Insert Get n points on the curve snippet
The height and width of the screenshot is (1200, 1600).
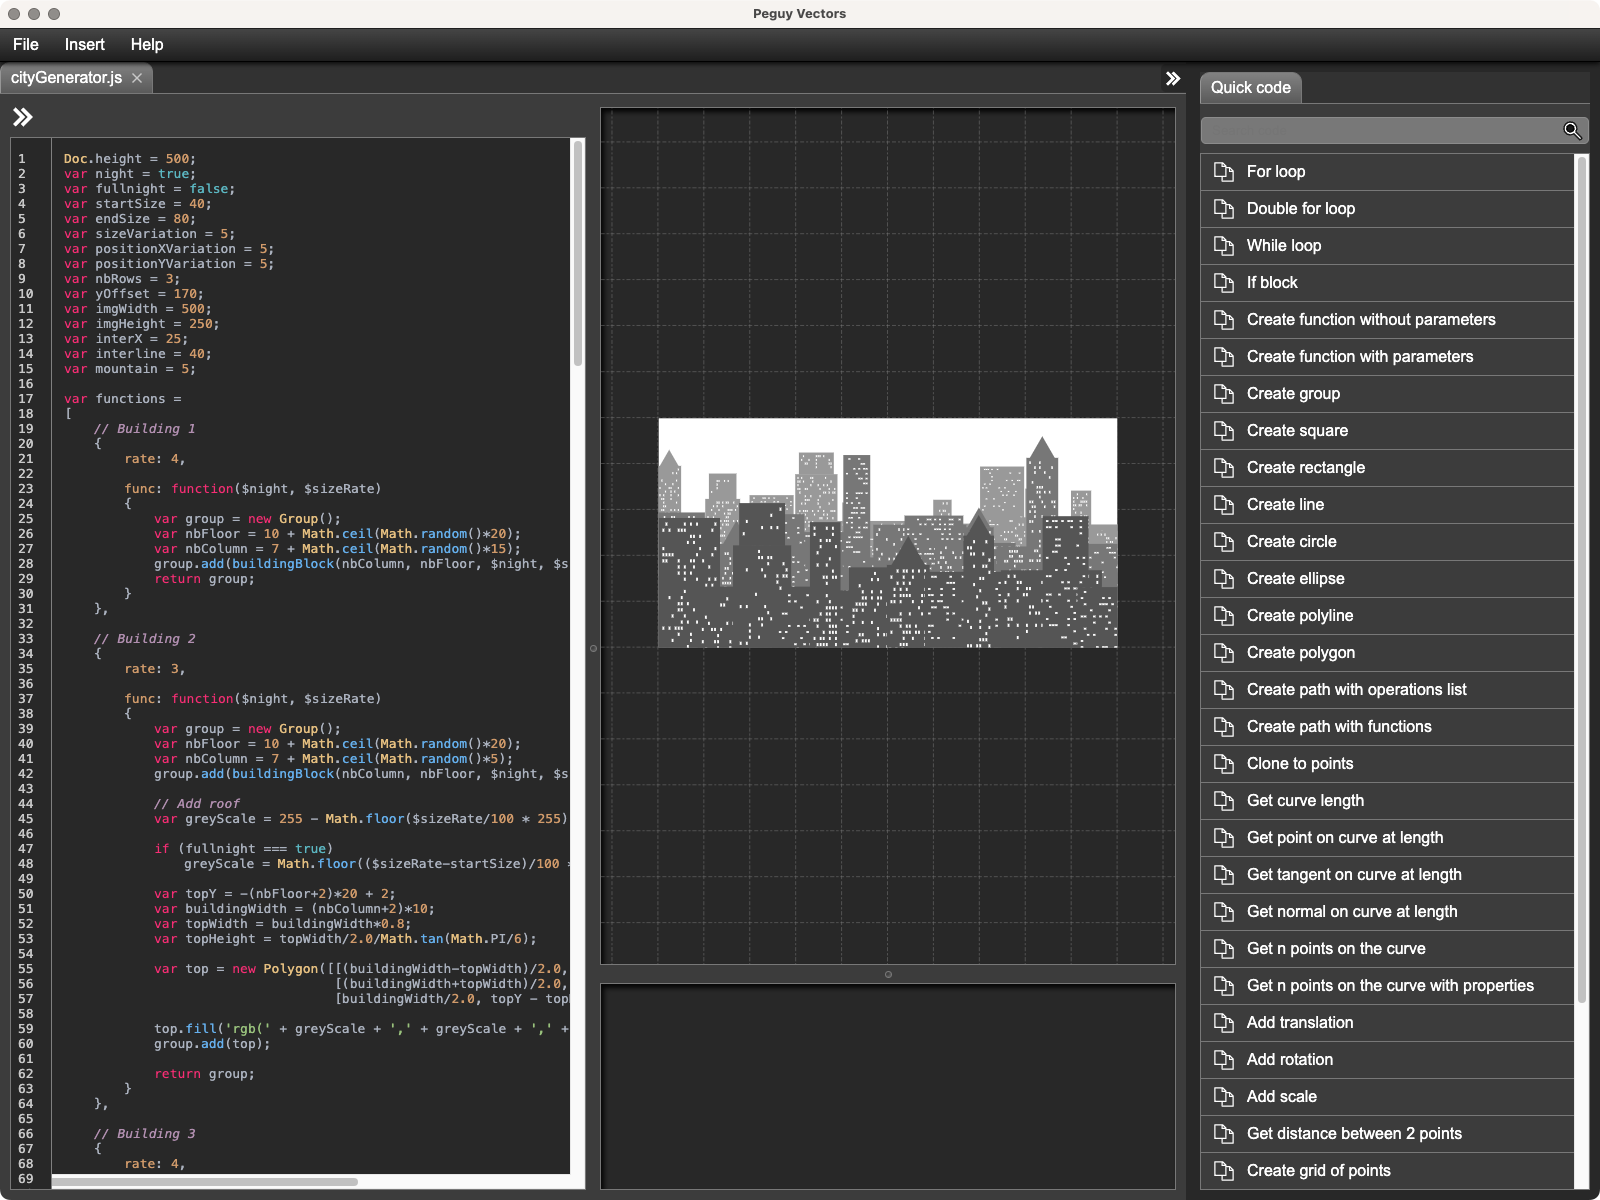click(1387, 949)
